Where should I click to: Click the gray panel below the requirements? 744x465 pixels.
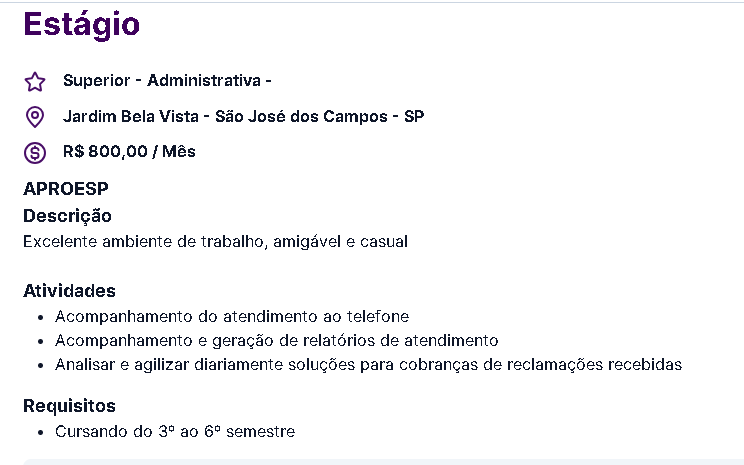click(383, 462)
